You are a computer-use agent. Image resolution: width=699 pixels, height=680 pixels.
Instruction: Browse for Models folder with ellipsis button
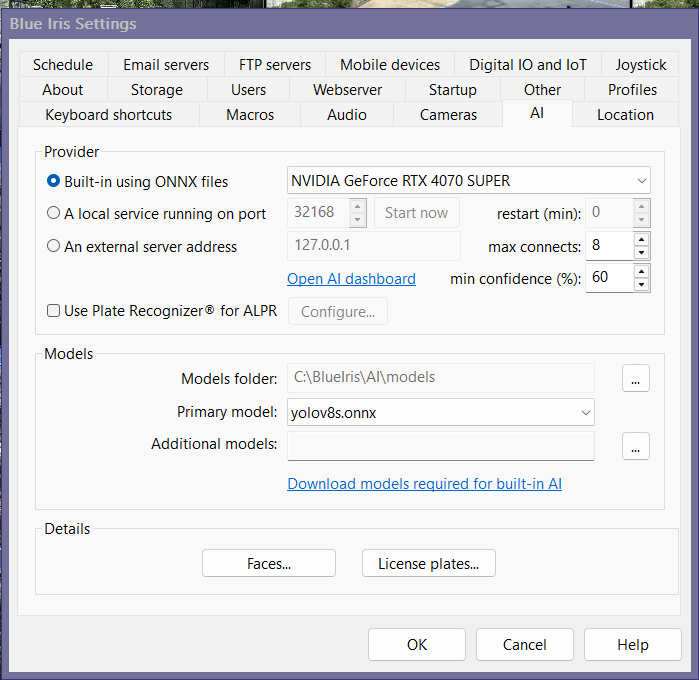635,378
